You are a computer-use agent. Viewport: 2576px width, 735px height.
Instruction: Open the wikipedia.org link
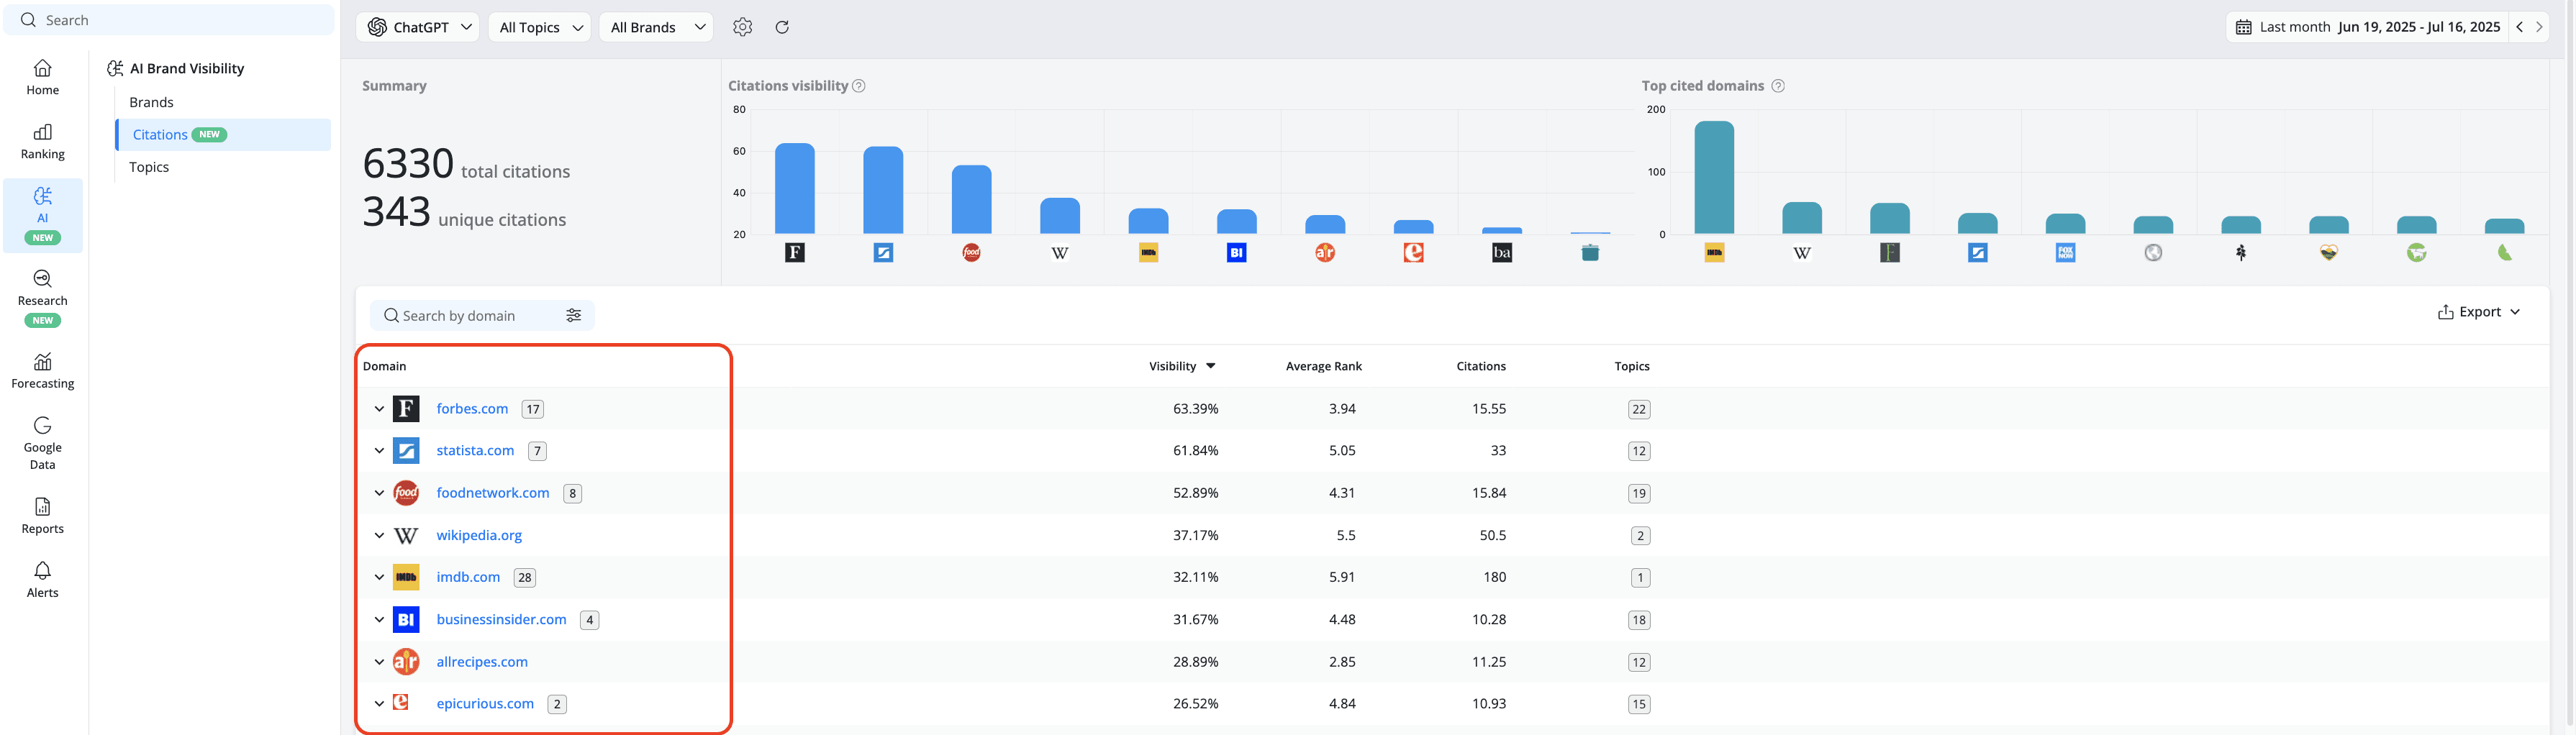click(x=479, y=535)
